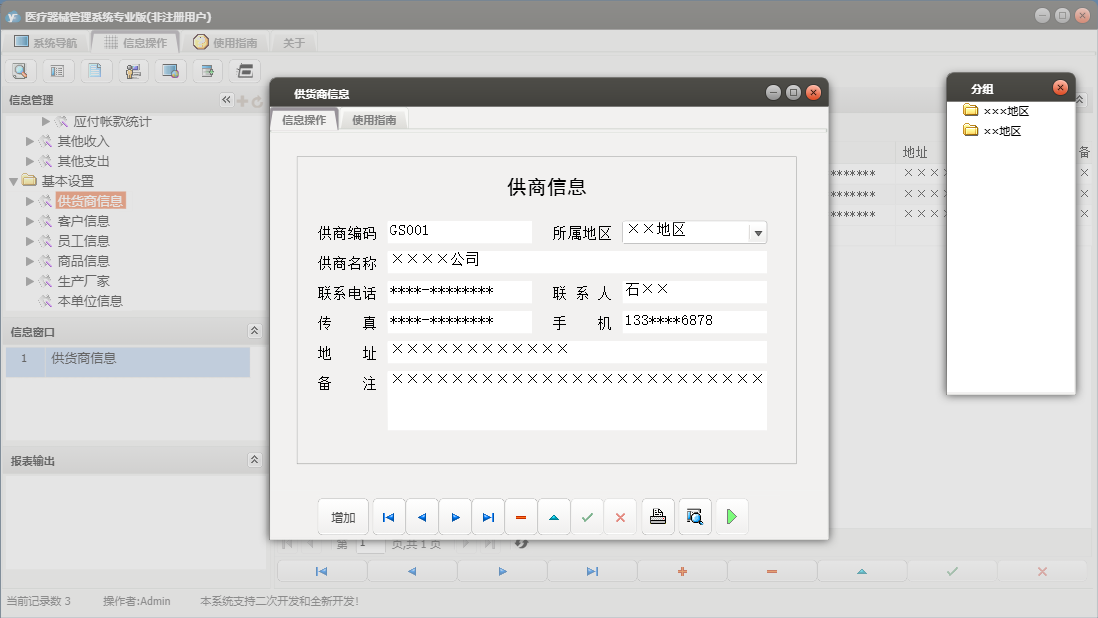Image resolution: width=1098 pixels, height=618 pixels.
Task: Expand the 应付帐款统计 tree item
Action: click(44, 120)
